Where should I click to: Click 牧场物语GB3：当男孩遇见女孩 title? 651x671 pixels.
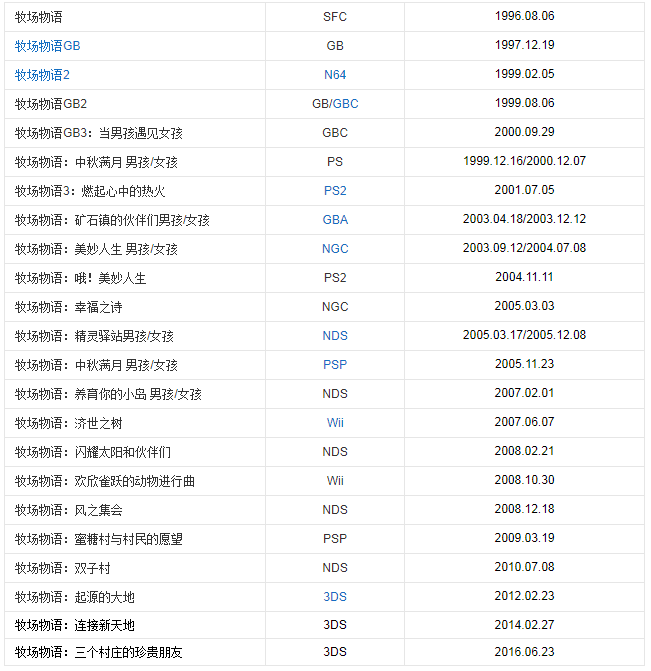[98, 133]
